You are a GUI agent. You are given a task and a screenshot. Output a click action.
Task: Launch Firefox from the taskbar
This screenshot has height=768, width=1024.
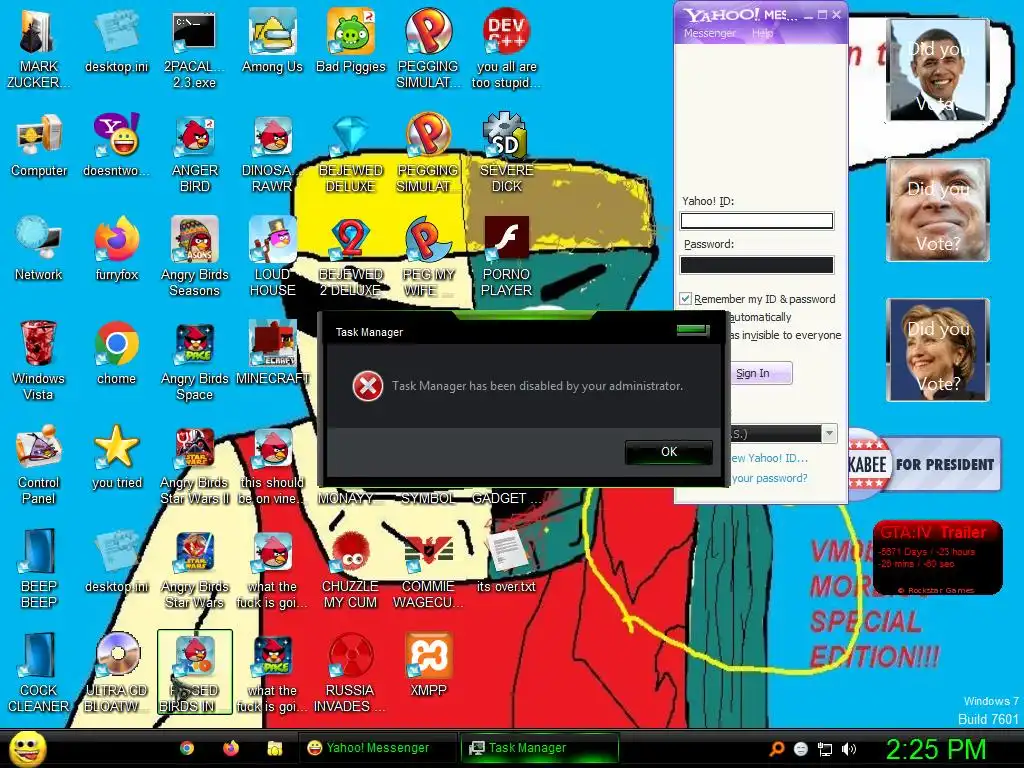pyautogui.click(x=231, y=748)
